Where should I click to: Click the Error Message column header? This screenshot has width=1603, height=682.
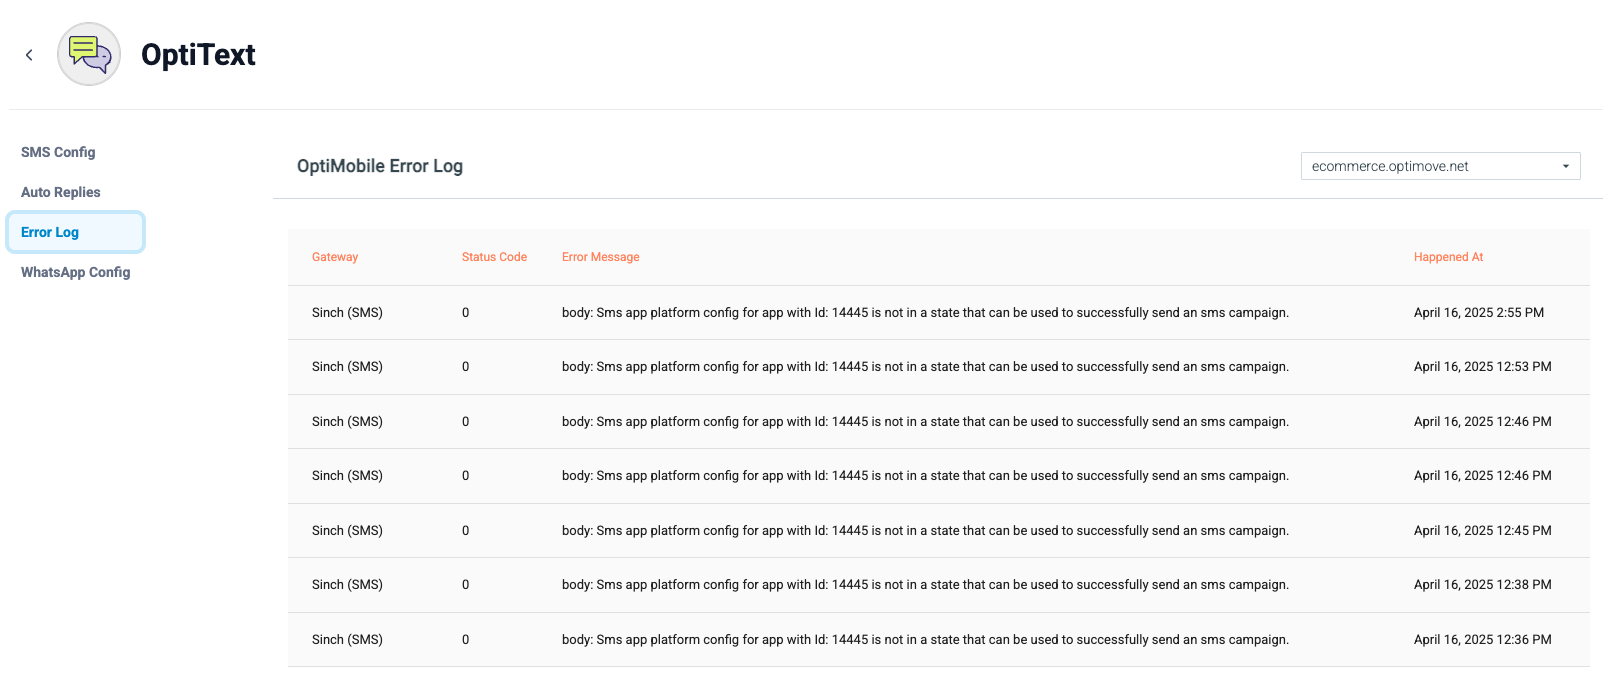pos(601,257)
